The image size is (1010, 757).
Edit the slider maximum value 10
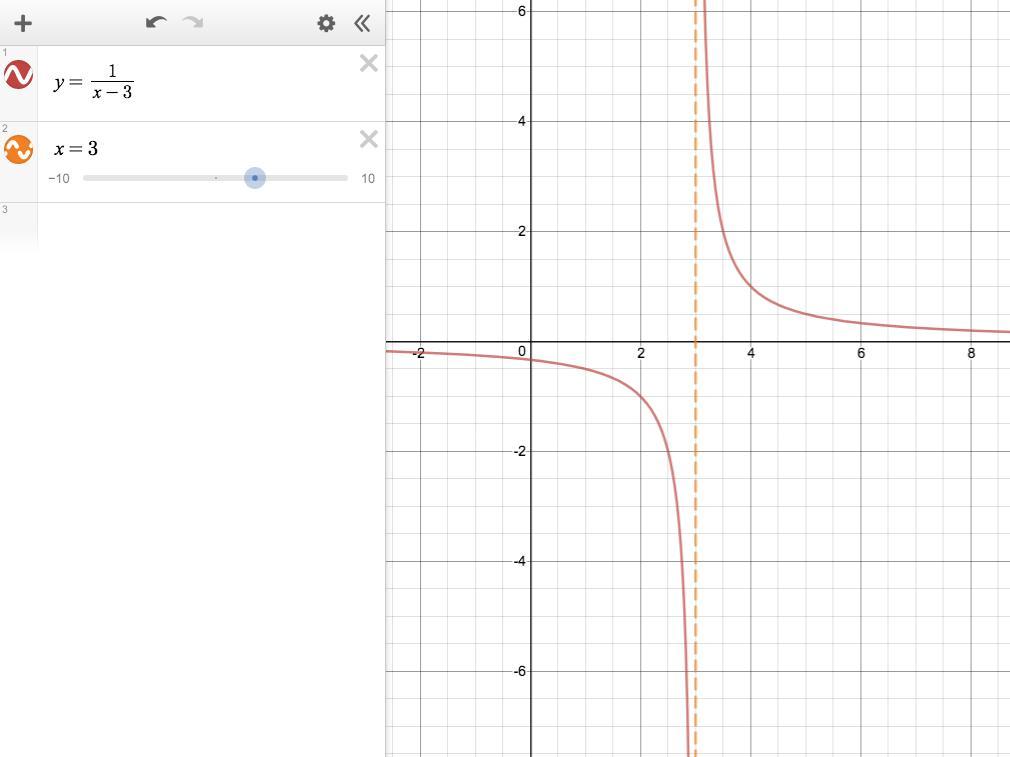tap(368, 178)
